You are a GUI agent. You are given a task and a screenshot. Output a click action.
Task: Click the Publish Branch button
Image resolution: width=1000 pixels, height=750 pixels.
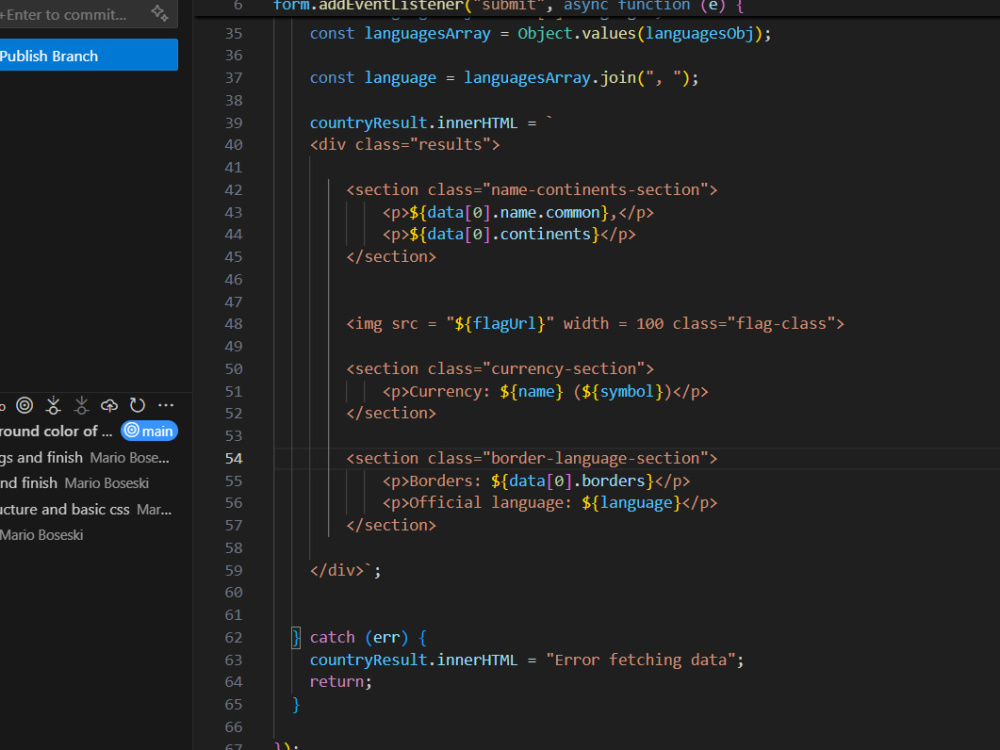[89, 55]
